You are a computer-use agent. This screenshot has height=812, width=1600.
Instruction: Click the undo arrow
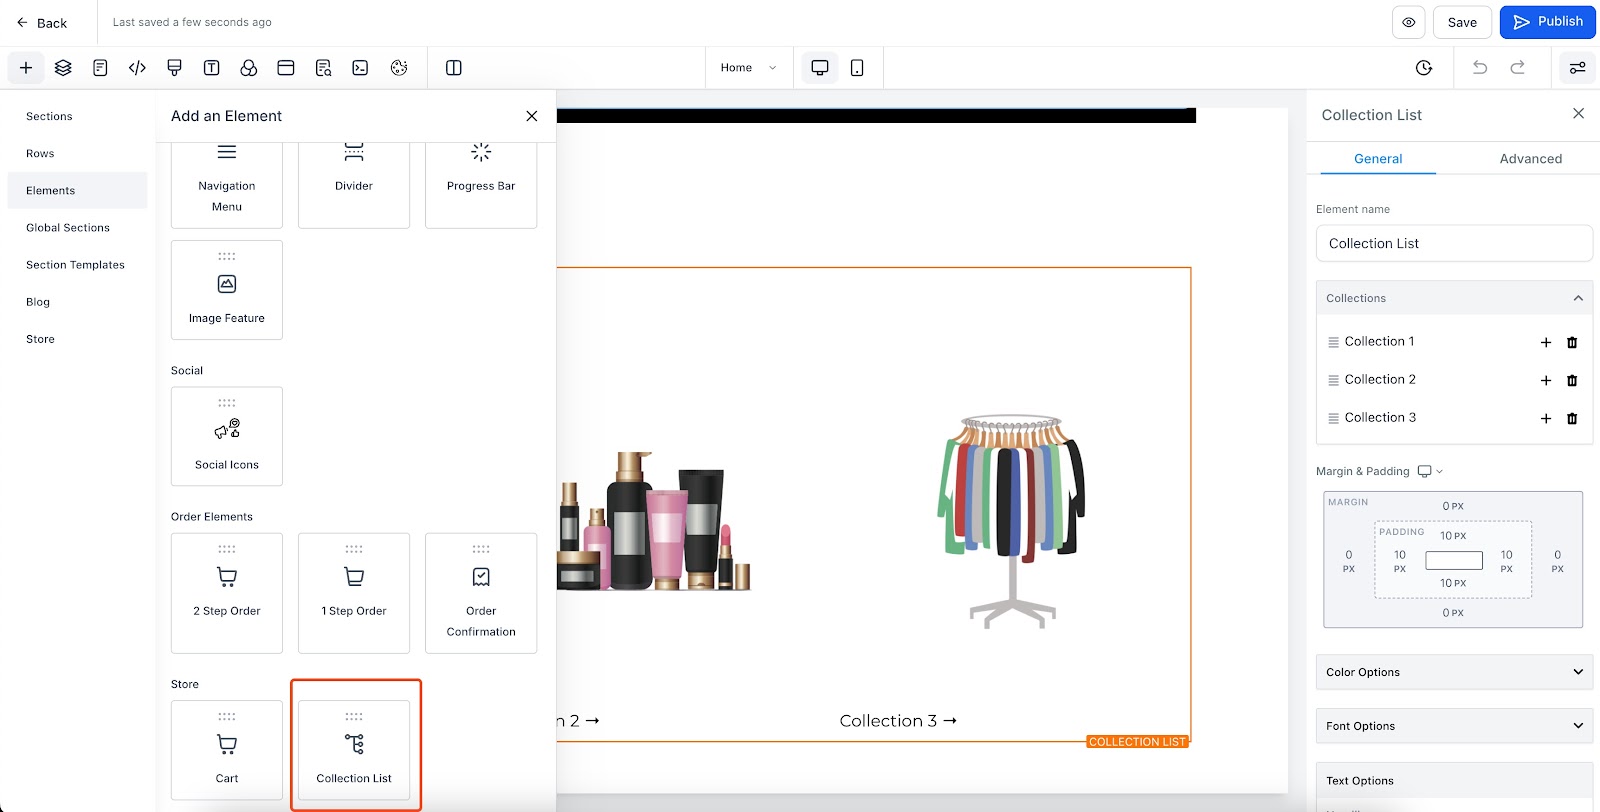point(1480,68)
